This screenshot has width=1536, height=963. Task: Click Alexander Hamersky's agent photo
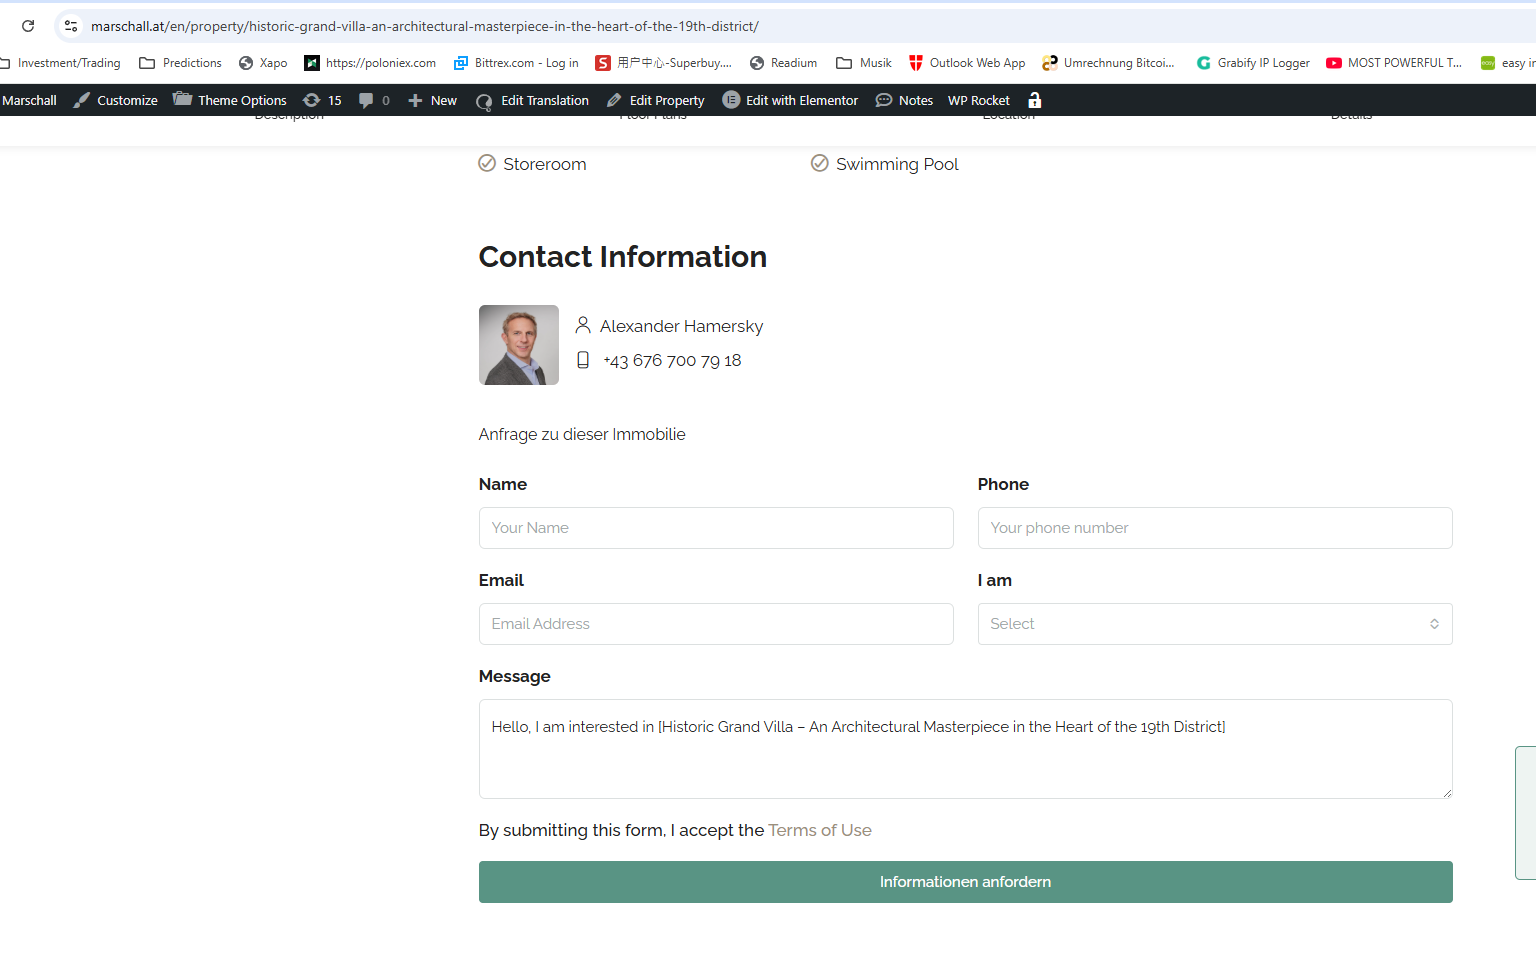[x=519, y=345]
